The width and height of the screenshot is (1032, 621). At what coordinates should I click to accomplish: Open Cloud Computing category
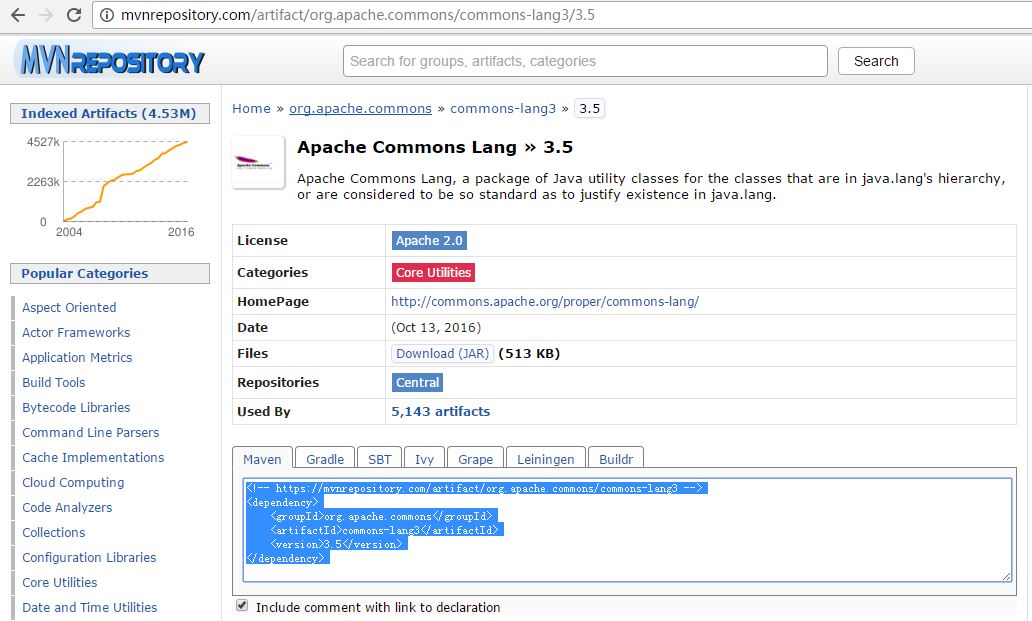[x=73, y=482]
